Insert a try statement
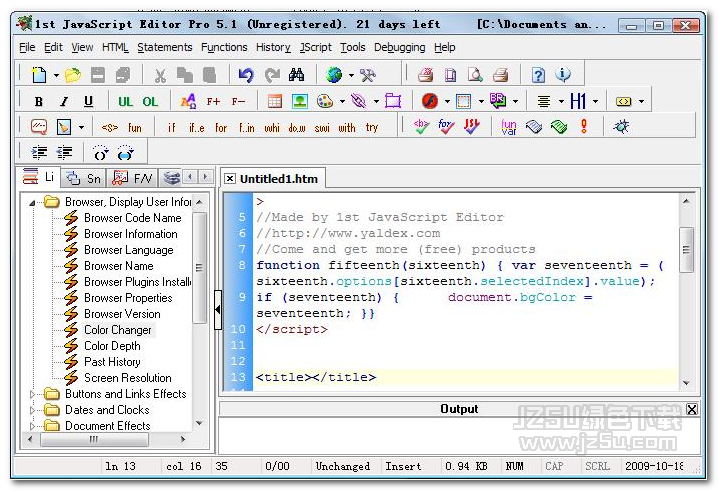Screen dimensions: 718x491 (372, 128)
